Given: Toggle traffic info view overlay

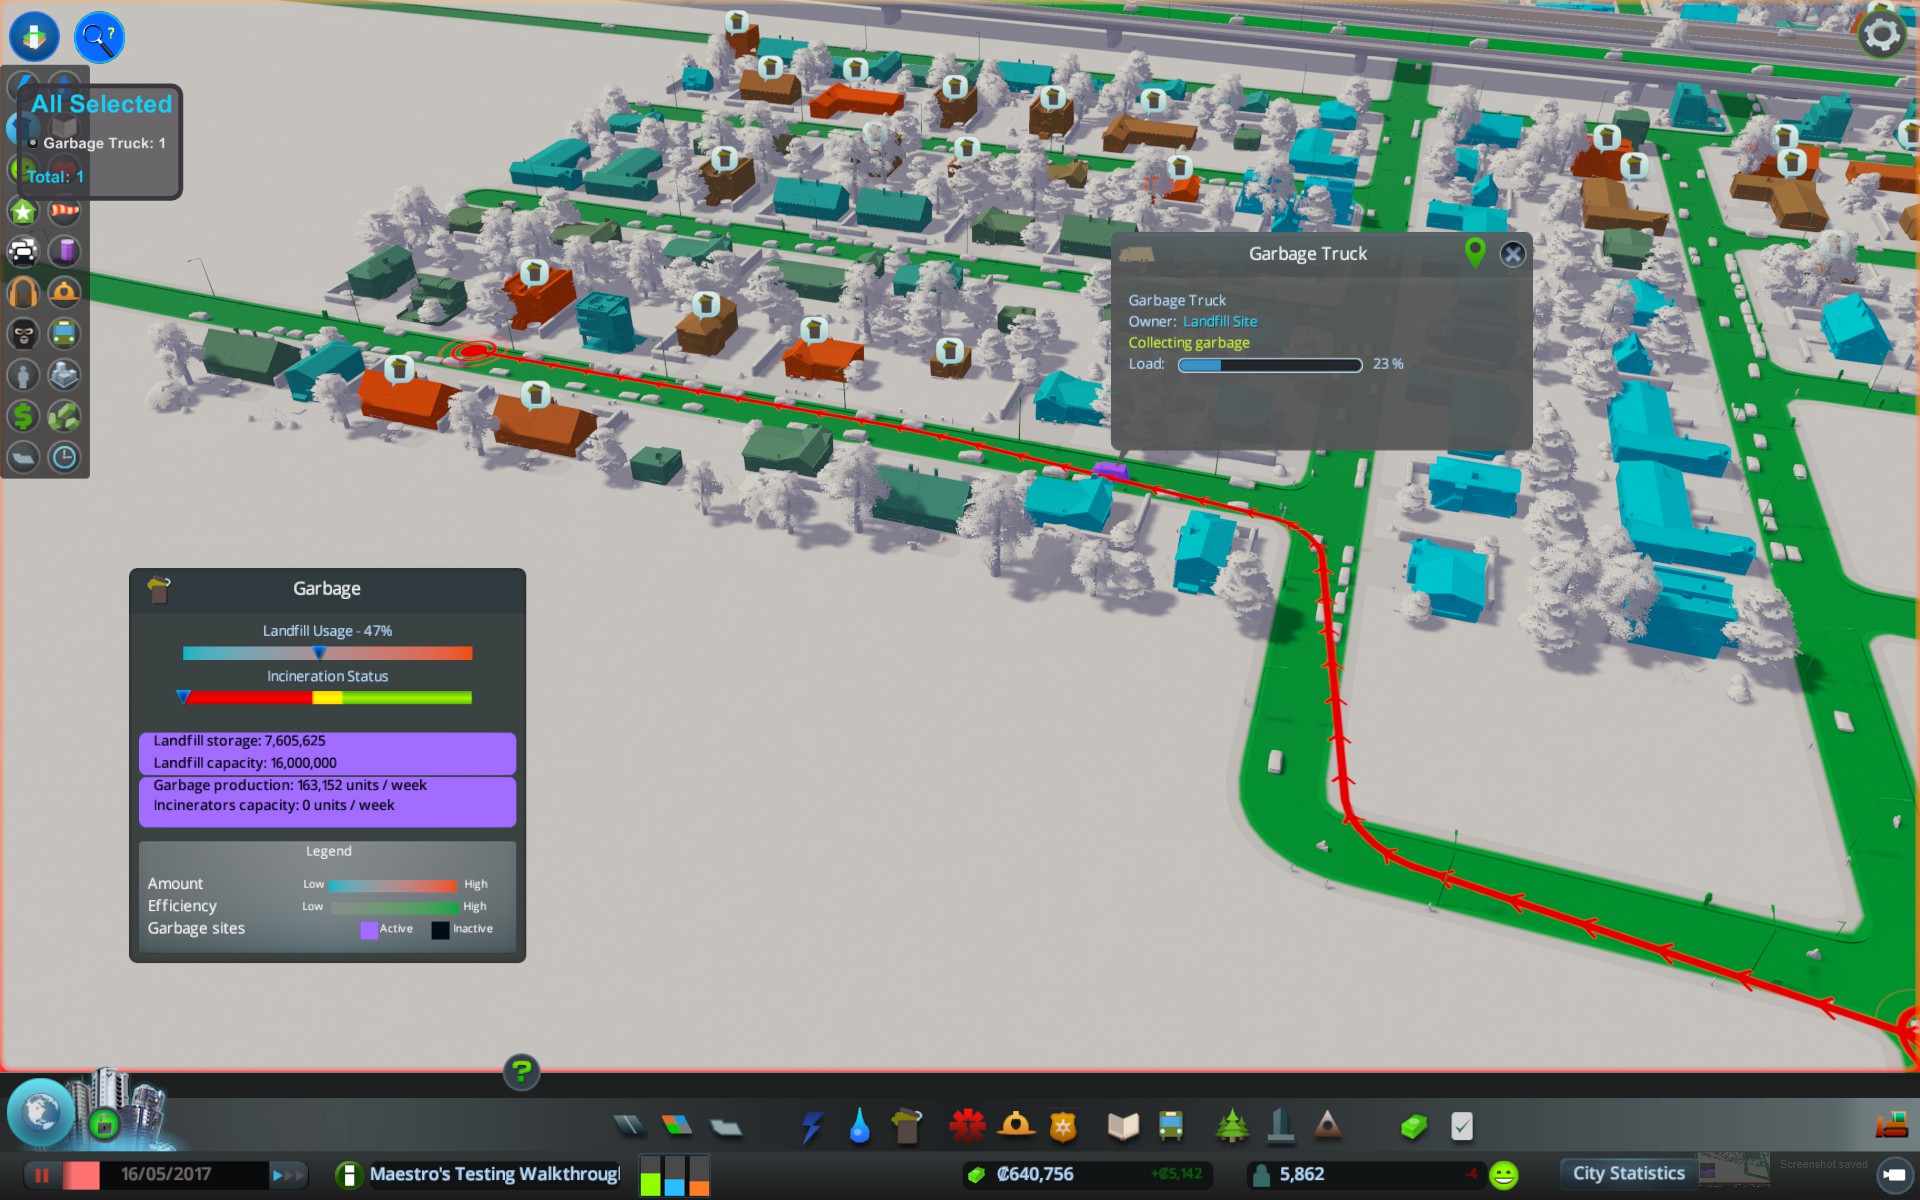Looking at the screenshot, I should 23,251.
